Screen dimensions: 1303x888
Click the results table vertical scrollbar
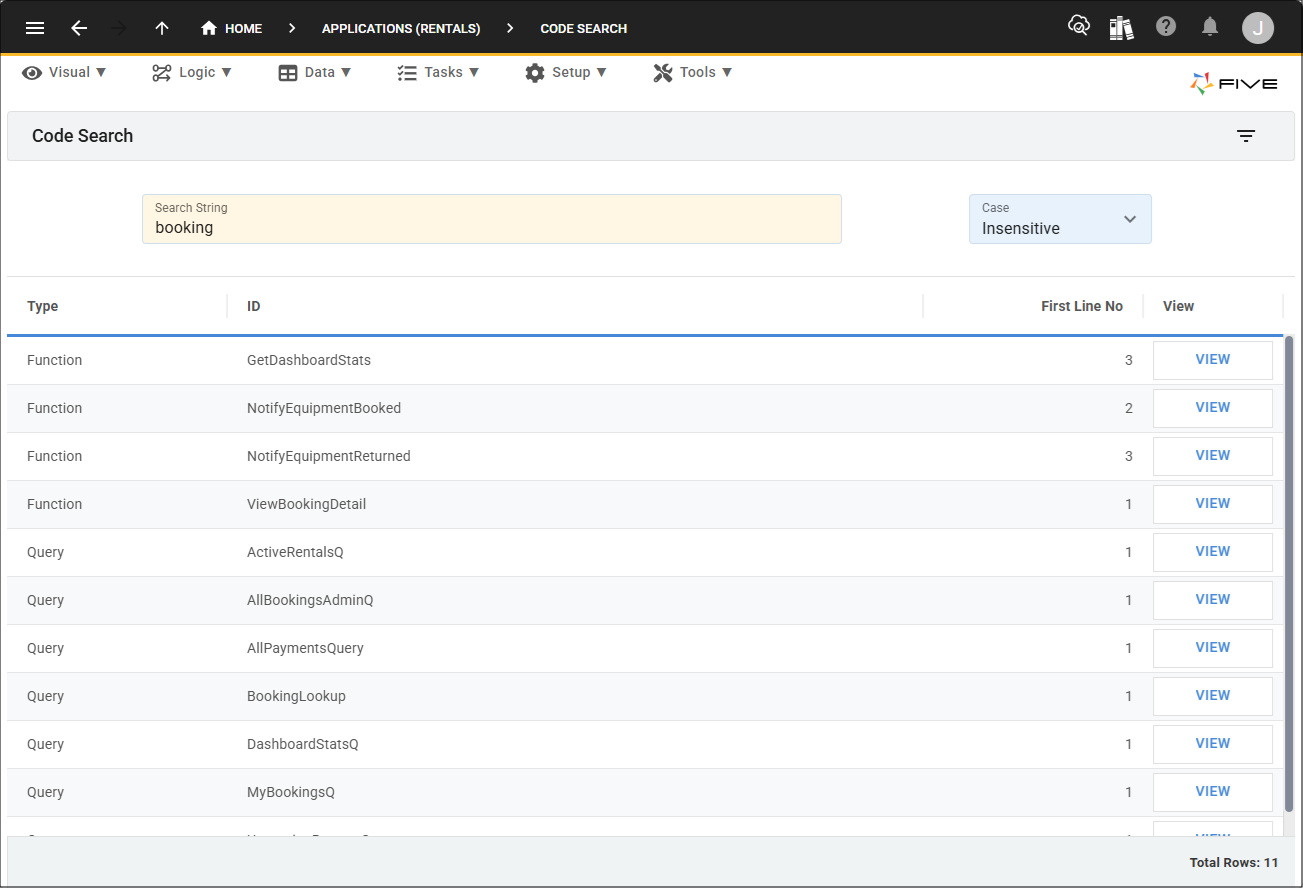1289,574
